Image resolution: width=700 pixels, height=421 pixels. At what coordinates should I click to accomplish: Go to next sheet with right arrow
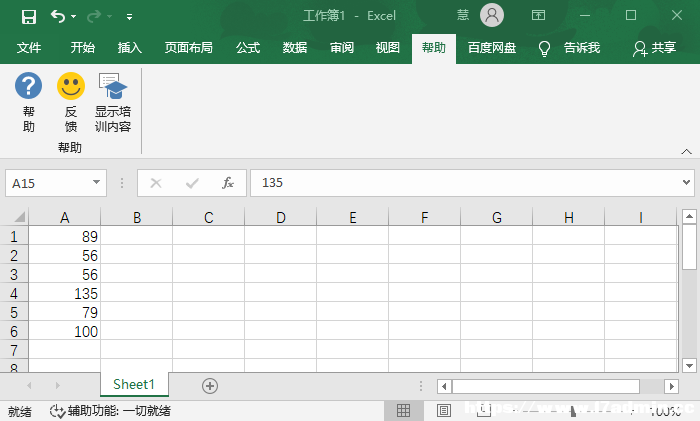point(58,385)
